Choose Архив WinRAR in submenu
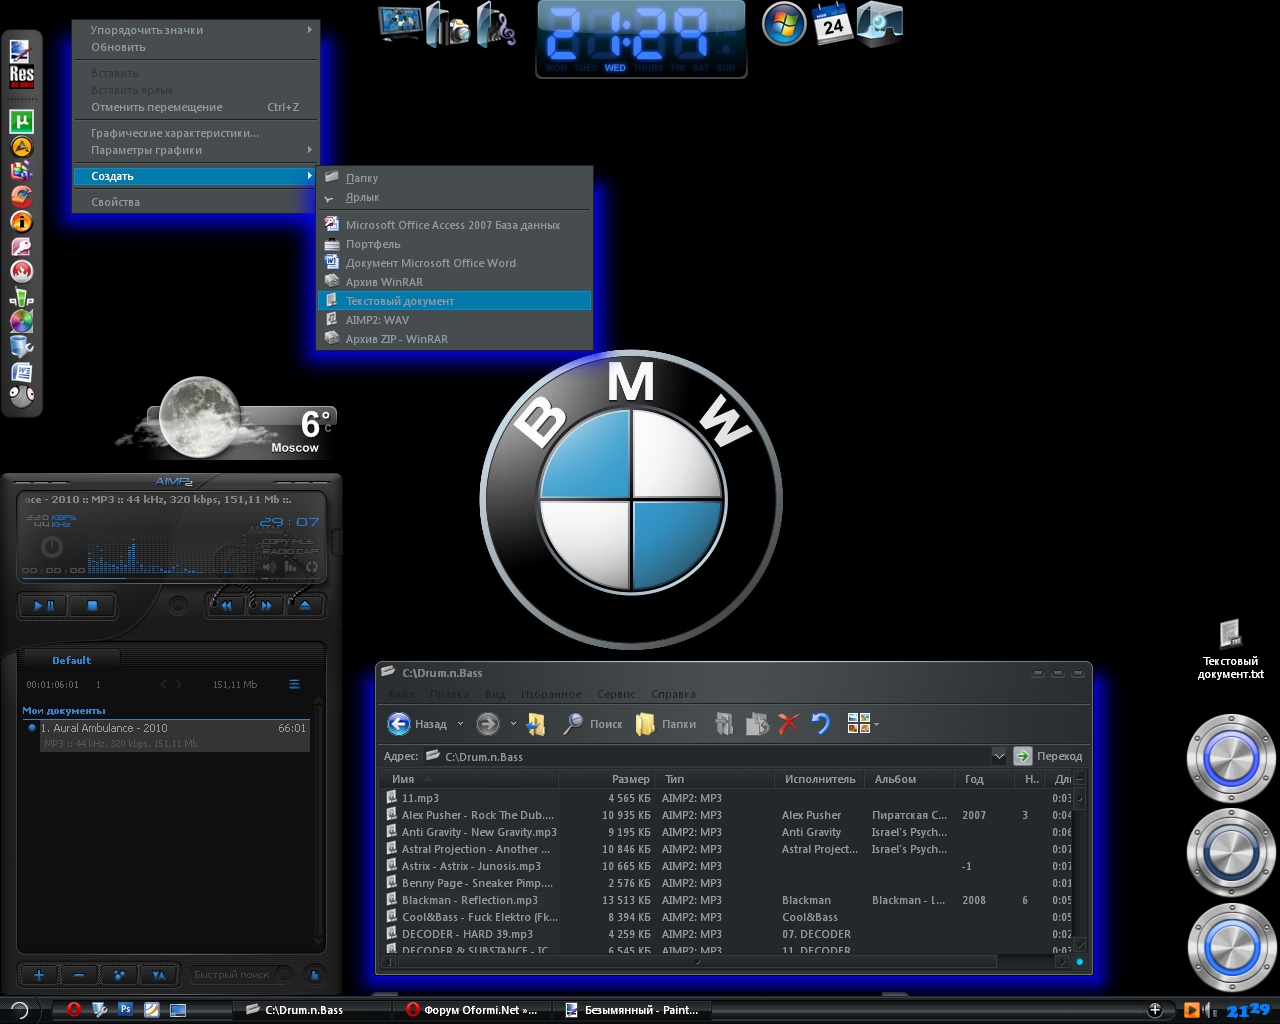1280x1024 pixels. click(x=455, y=282)
